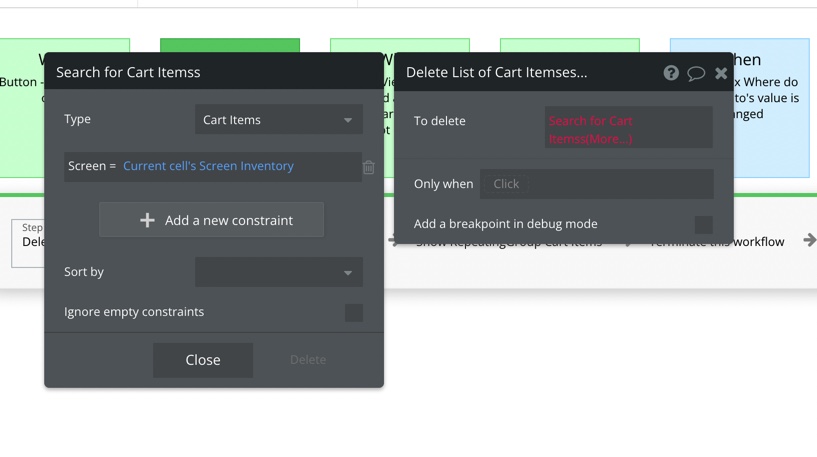Close the Delete List of Cart Itemses dialog
The height and width of the screenshot is (457, 817).
(721, 73)
